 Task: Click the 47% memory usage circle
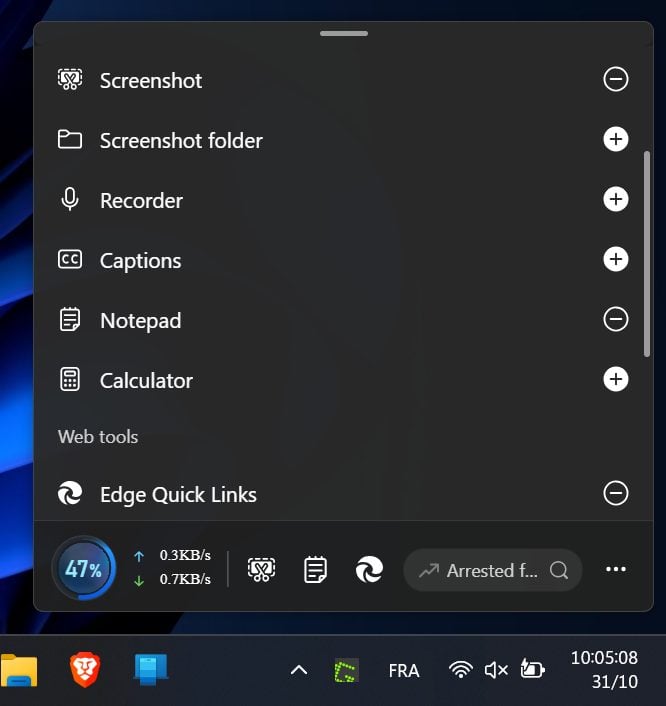point(84,570)
